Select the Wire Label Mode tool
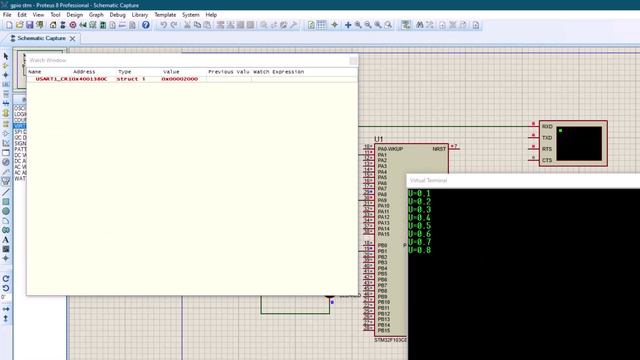The width and height of the screenshot is (640, 360). click(x=6, y=84)
